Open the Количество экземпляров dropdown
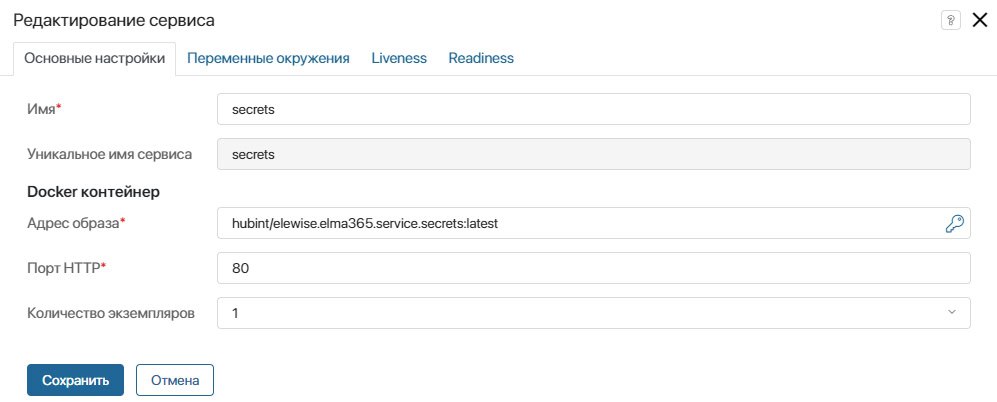This screenshot has width=997, height=402. (594, 313)
